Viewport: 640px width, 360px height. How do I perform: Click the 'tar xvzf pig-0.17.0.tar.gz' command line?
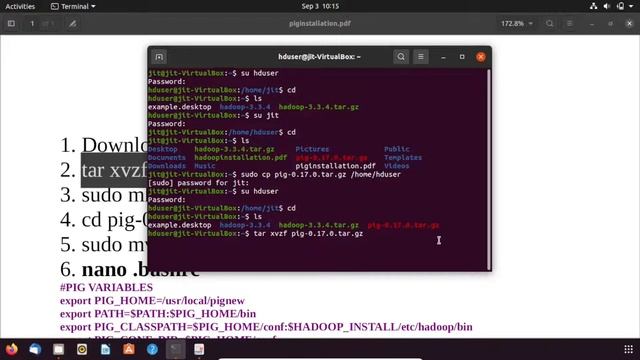coord(308,233)
